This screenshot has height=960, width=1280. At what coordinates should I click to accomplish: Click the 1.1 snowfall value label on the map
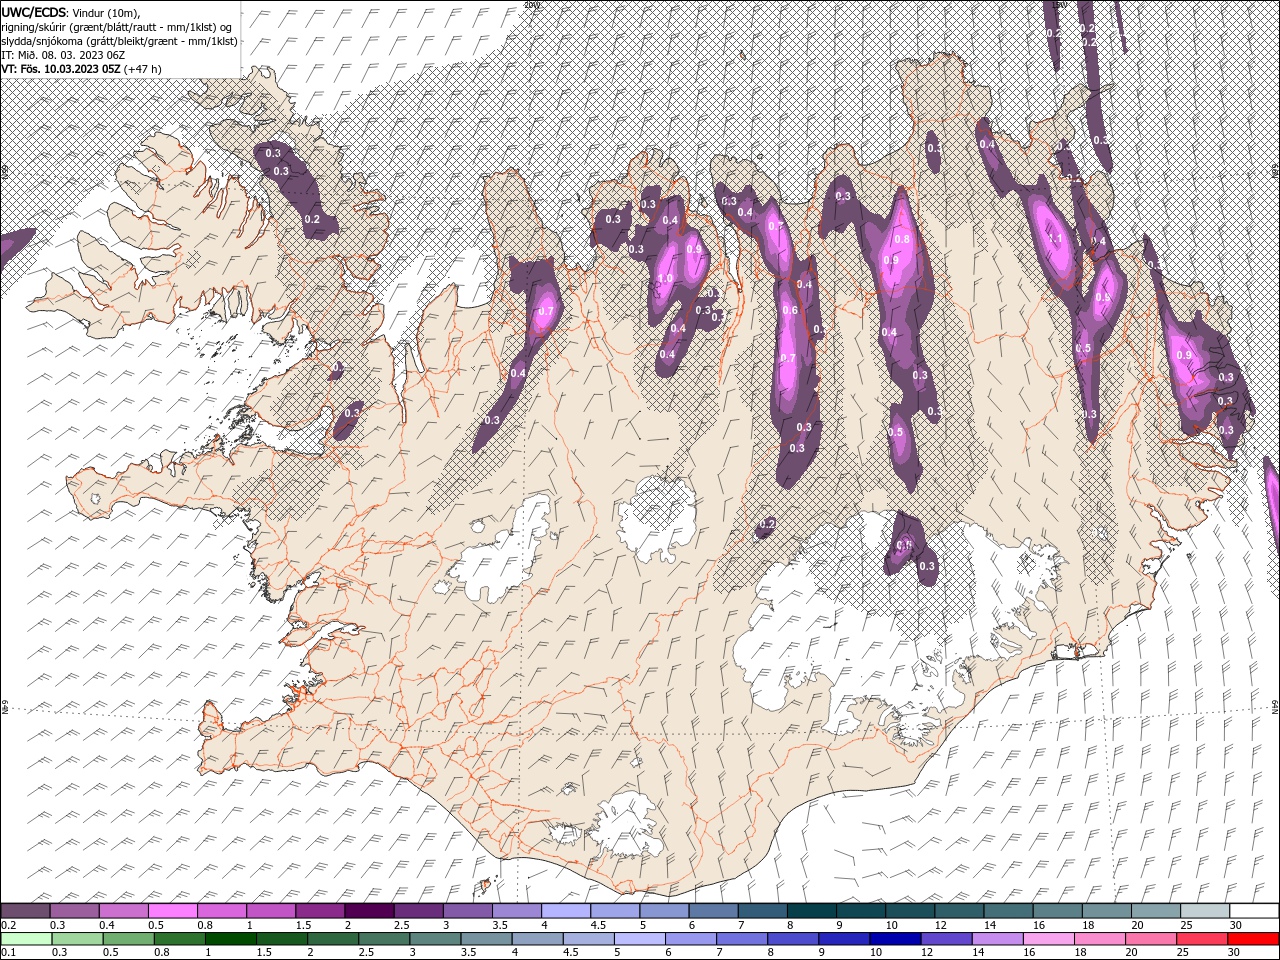1054,239
